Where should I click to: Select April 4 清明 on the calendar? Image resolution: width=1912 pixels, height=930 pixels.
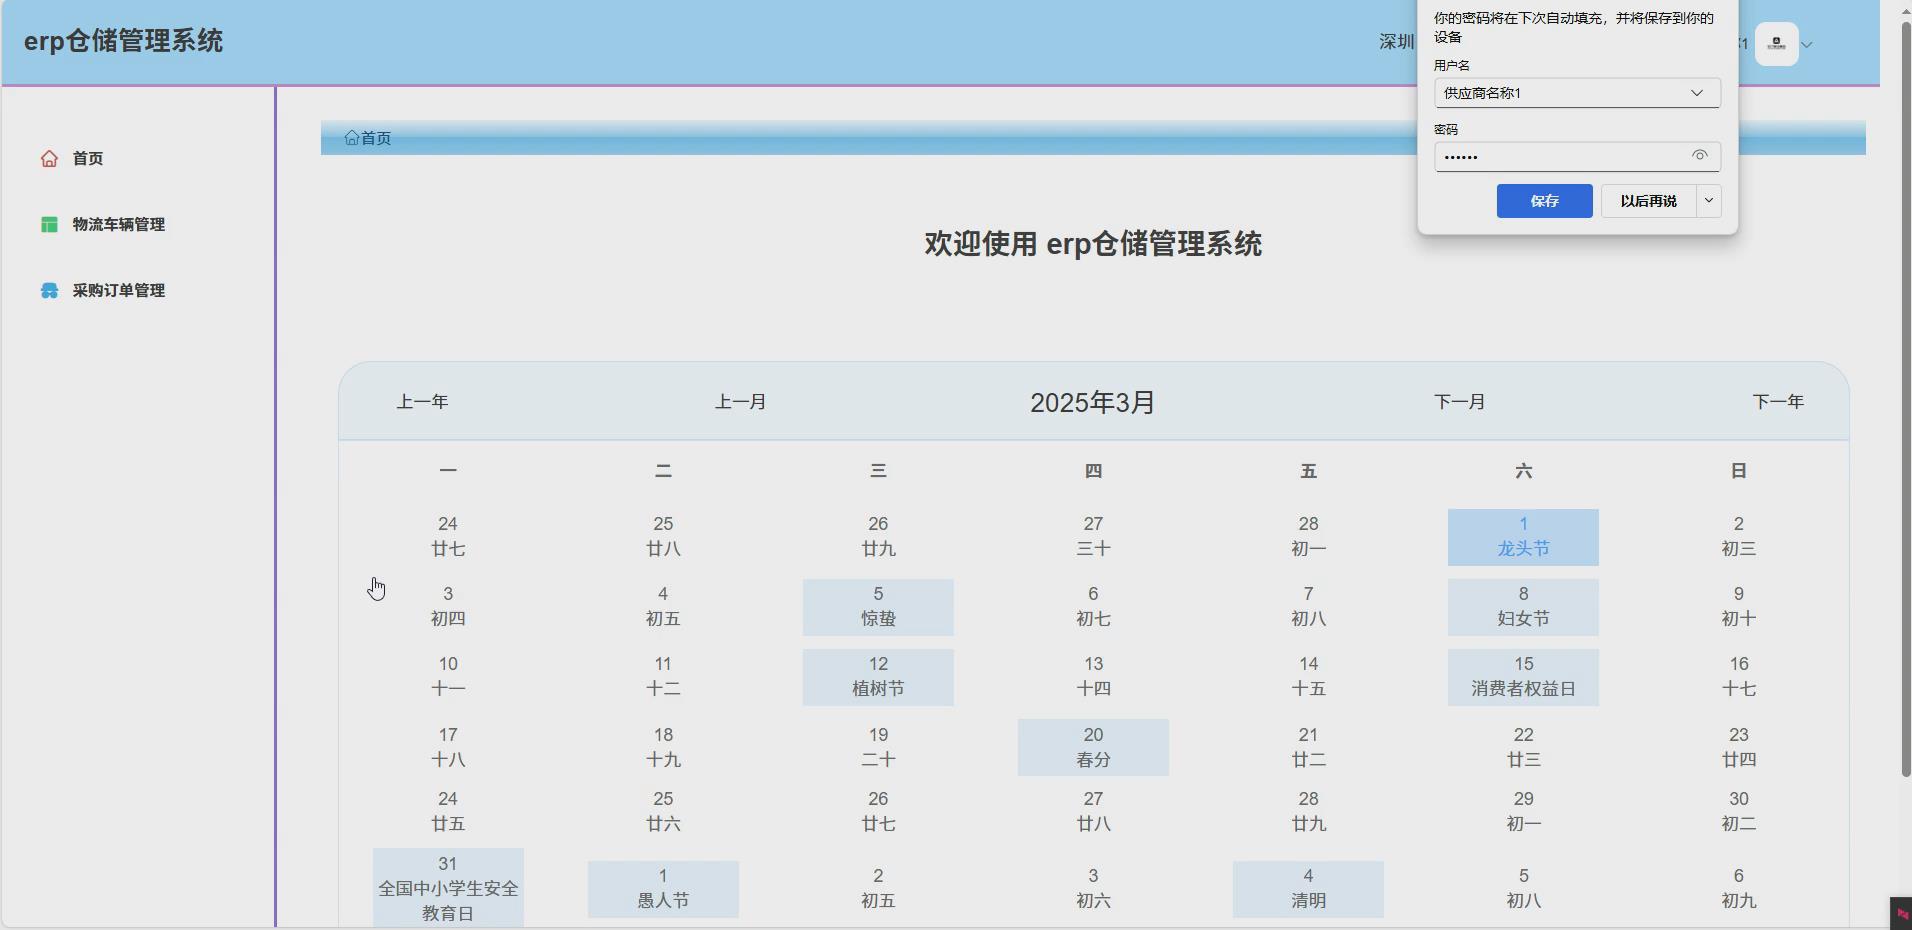(1308, 889)
